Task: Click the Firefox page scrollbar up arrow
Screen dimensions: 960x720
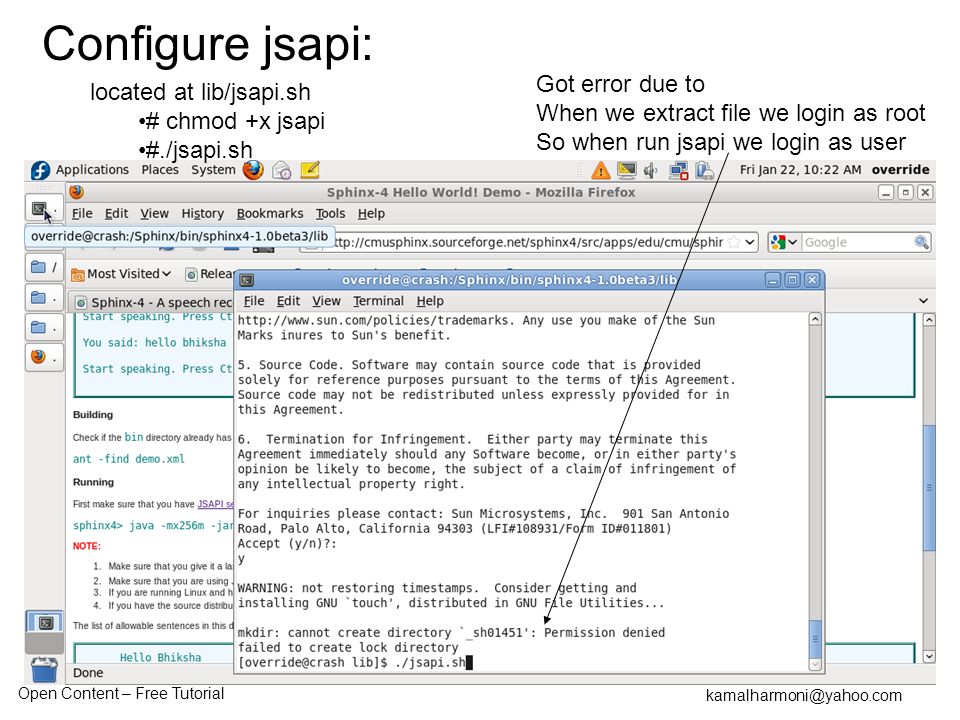Action: pyautogui.click(x=929, y=320)
